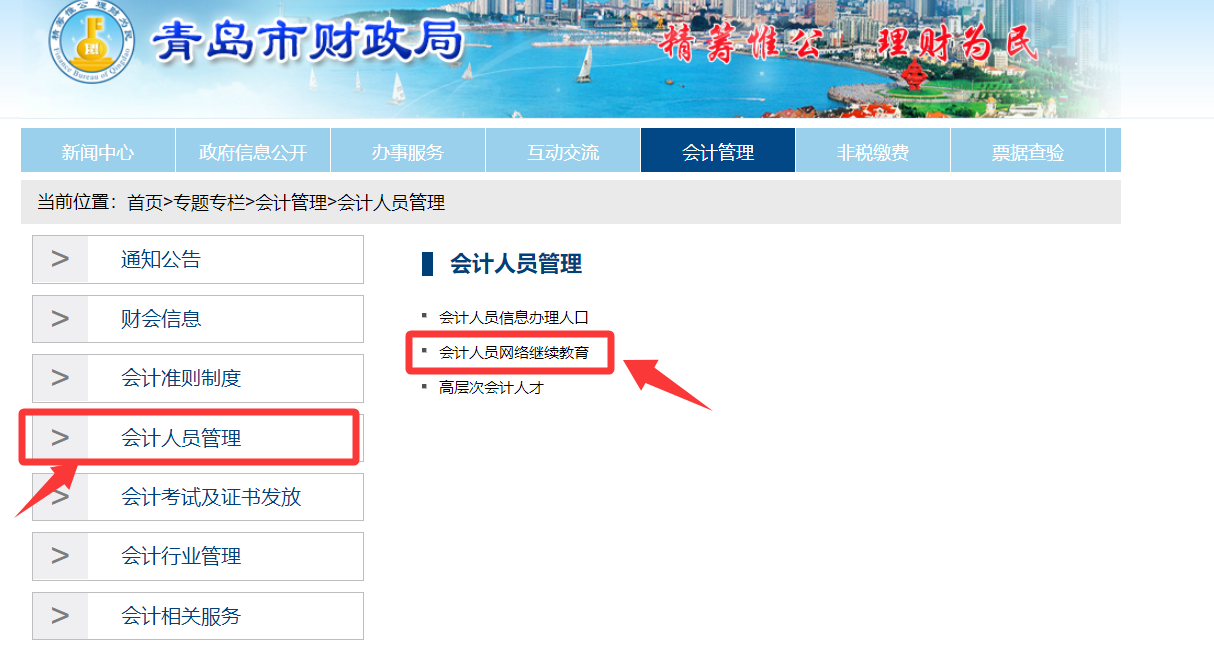The height and width of the screenshot is (659, 1214).
Task: Open the 政府信息公开 navigation tab
Action: point(253,151)
